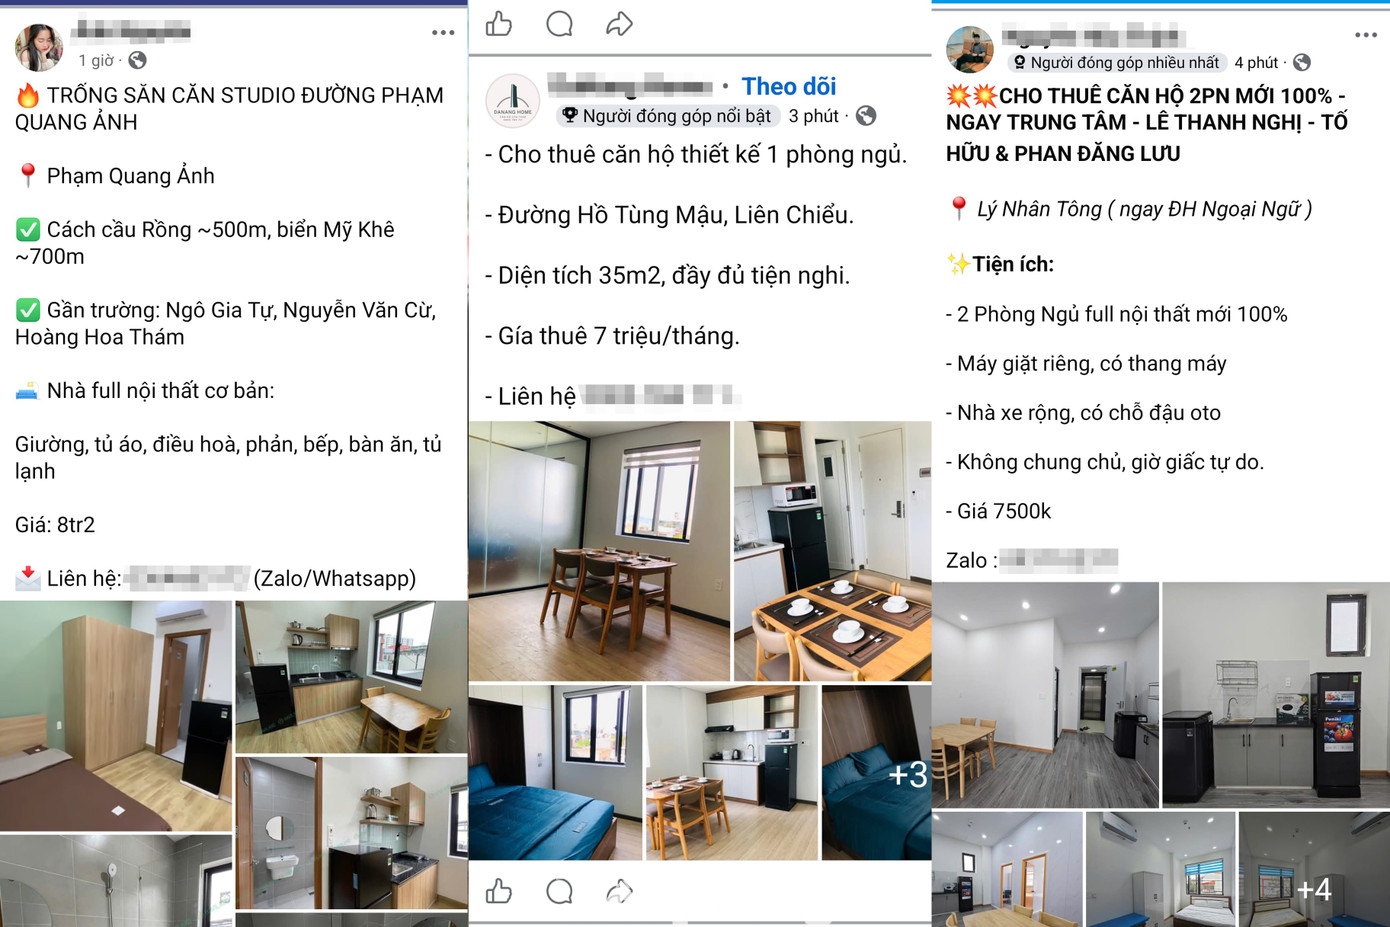View the '+3' more photos thumbnail
The image size is (1390, 927).
click(x=877, y=772)
